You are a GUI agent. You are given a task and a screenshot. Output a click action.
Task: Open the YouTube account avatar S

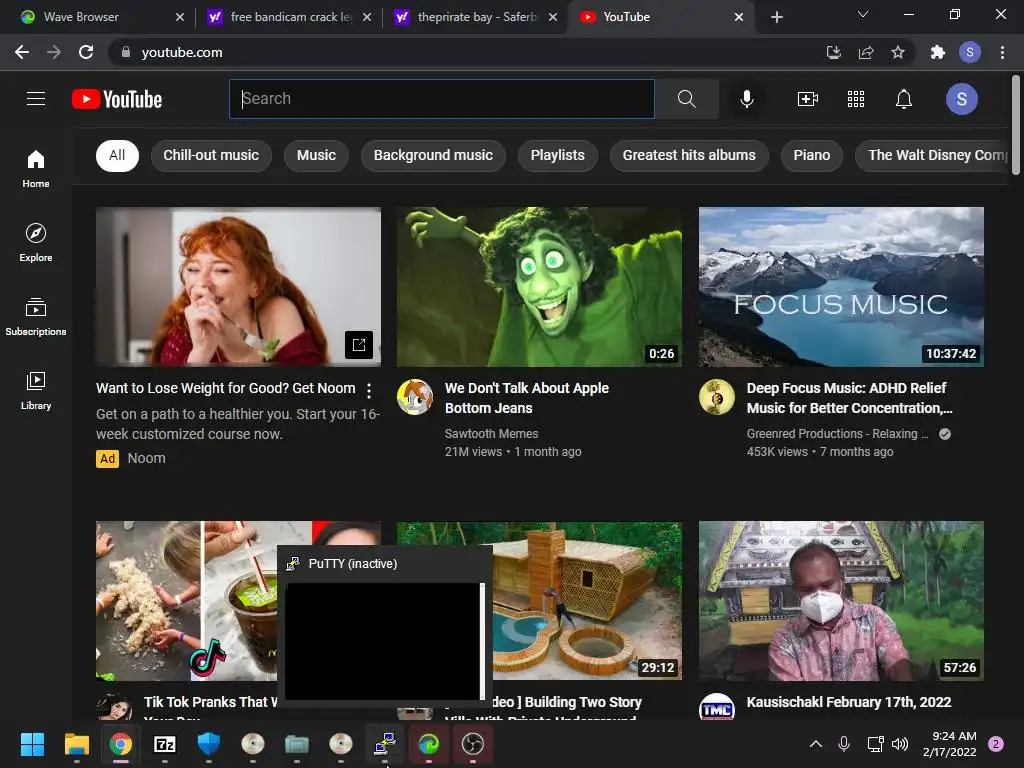coord(961,99)
